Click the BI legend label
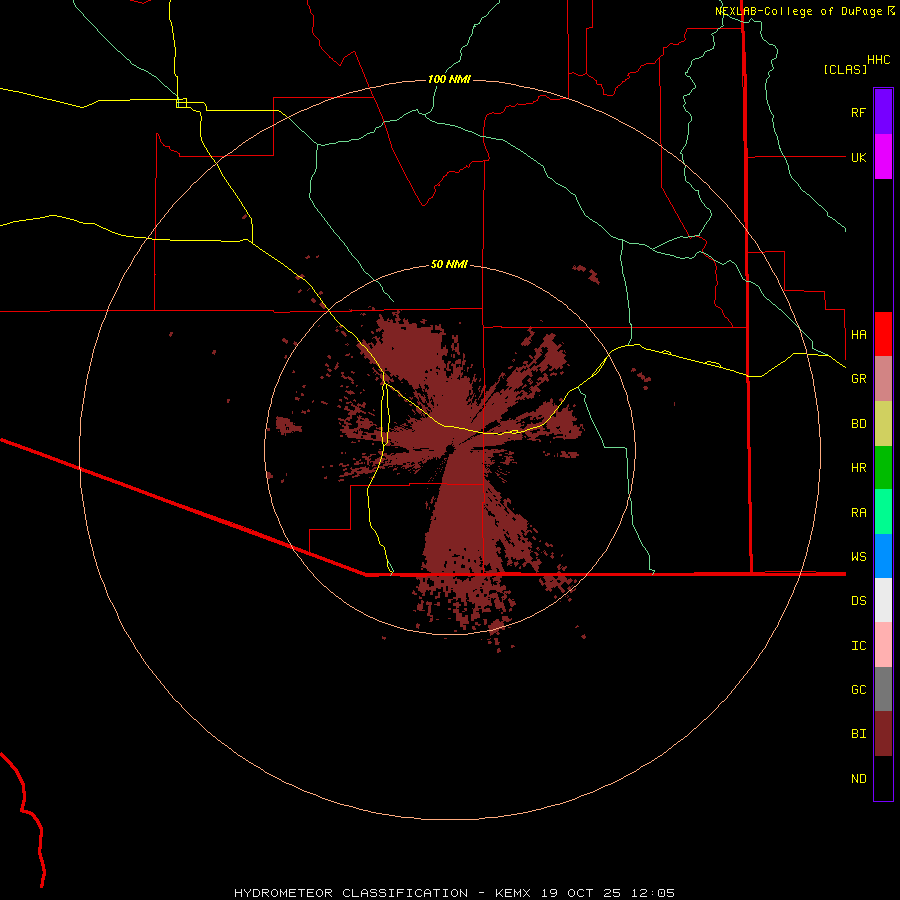 pos(858,734)
